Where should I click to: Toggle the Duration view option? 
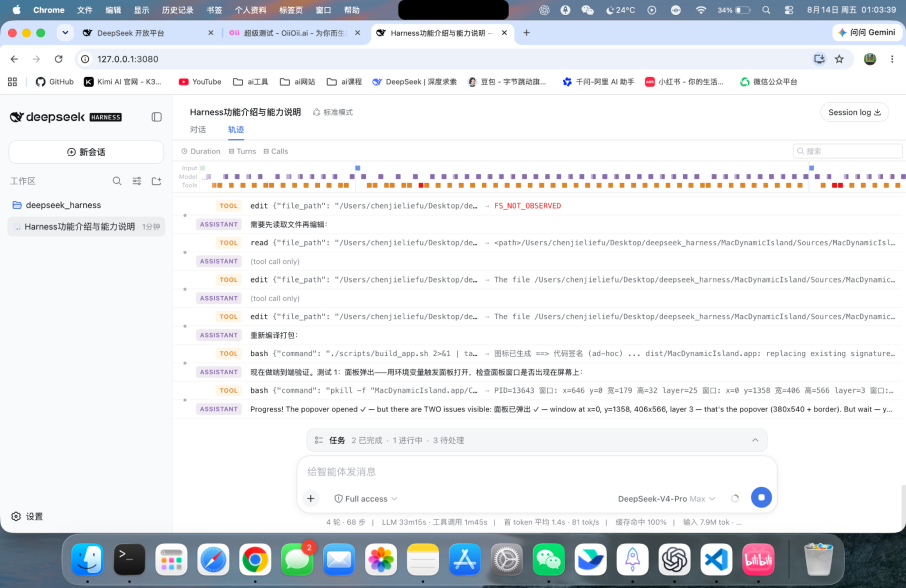[200, 151]
